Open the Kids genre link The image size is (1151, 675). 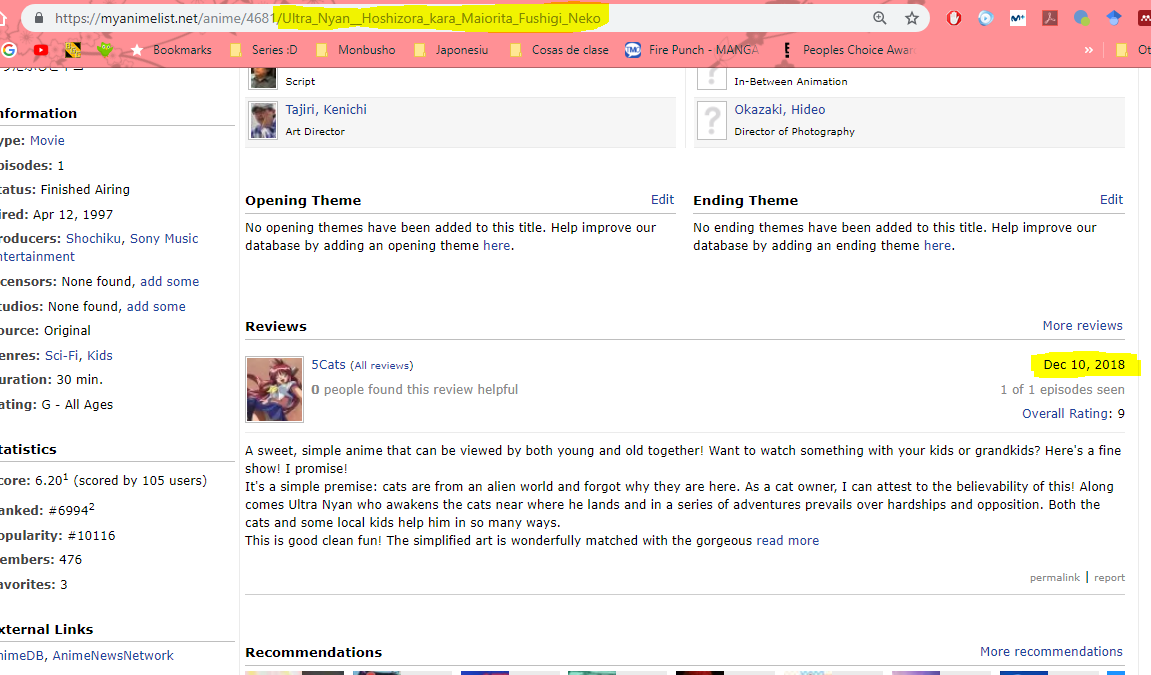[100, 356]
